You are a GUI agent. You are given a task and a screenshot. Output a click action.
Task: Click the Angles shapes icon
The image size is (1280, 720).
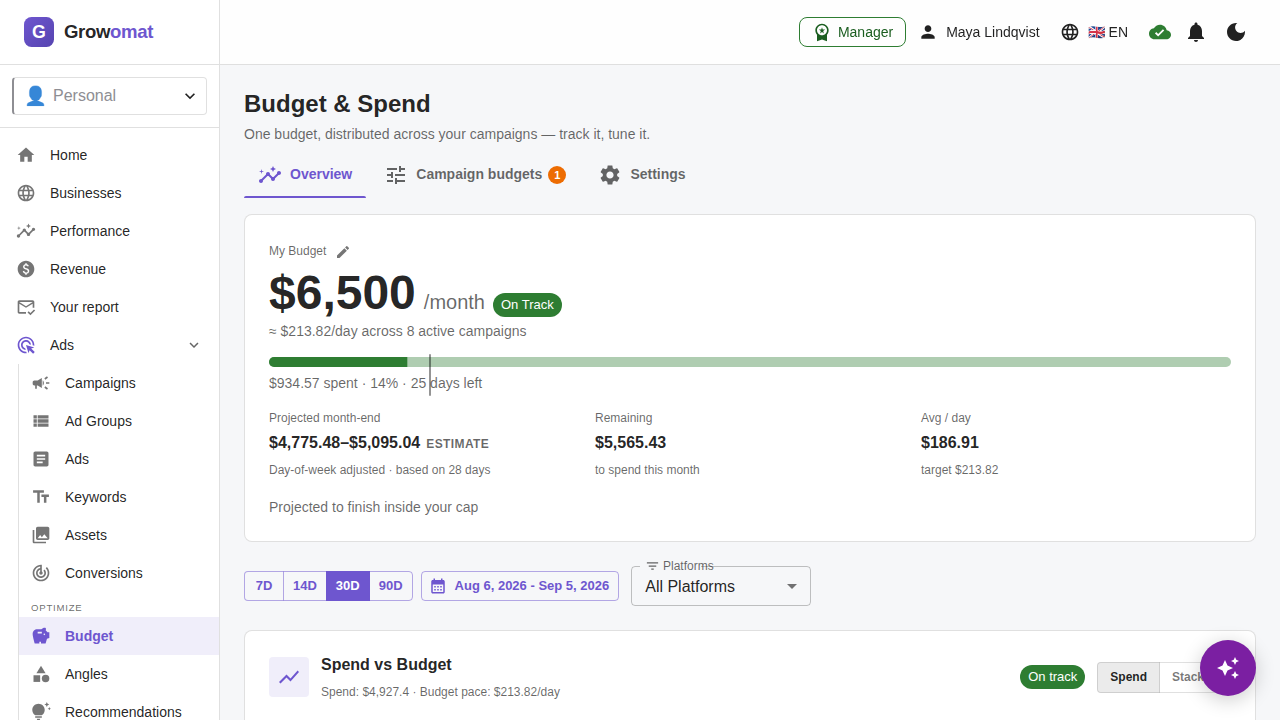coord(41,674)
